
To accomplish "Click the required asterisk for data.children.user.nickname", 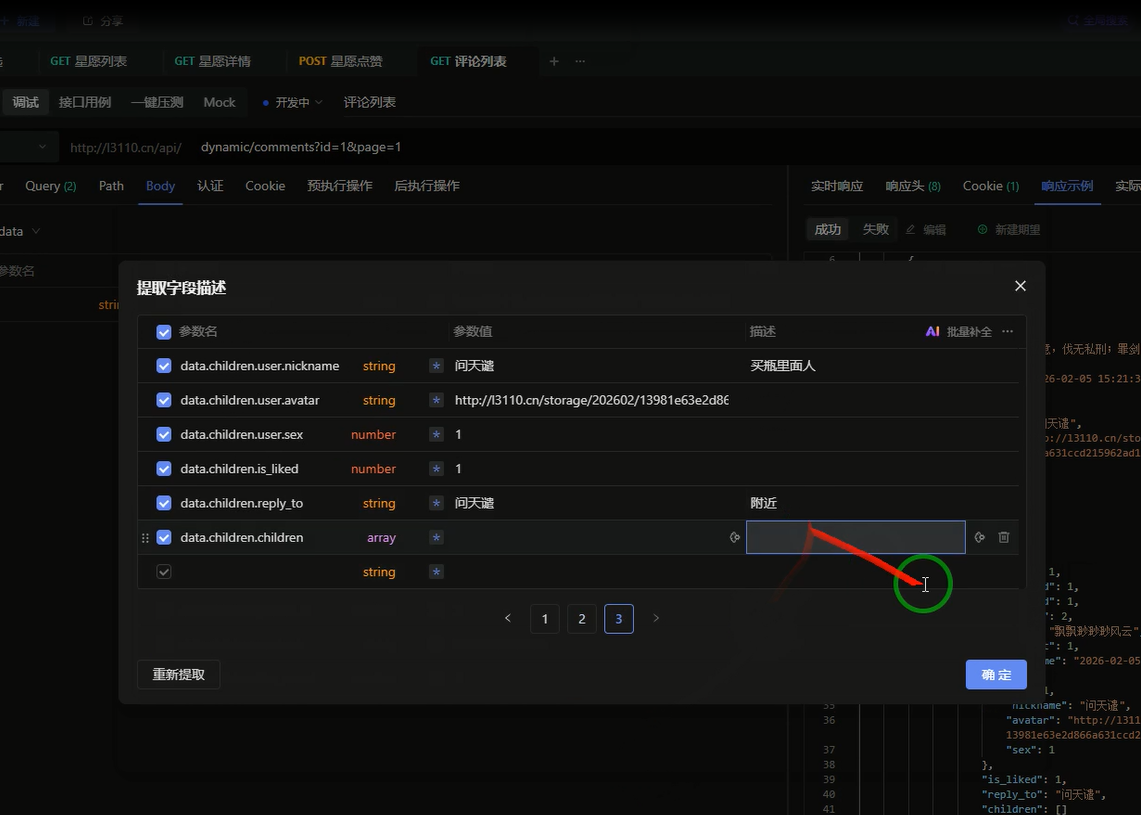I will pyautogui.click(x=436, y=366).
